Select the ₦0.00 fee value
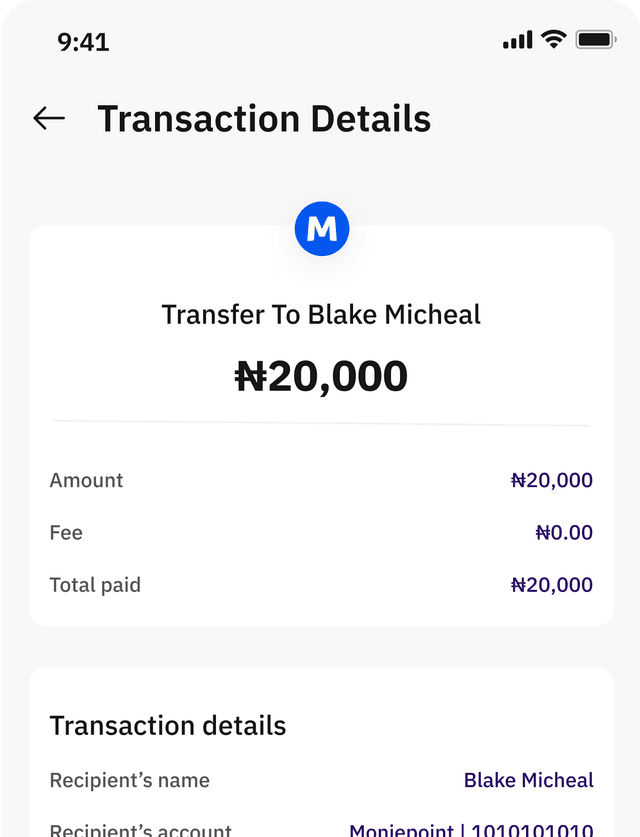This screenshot has height=837, width=640. coord(564,533)
